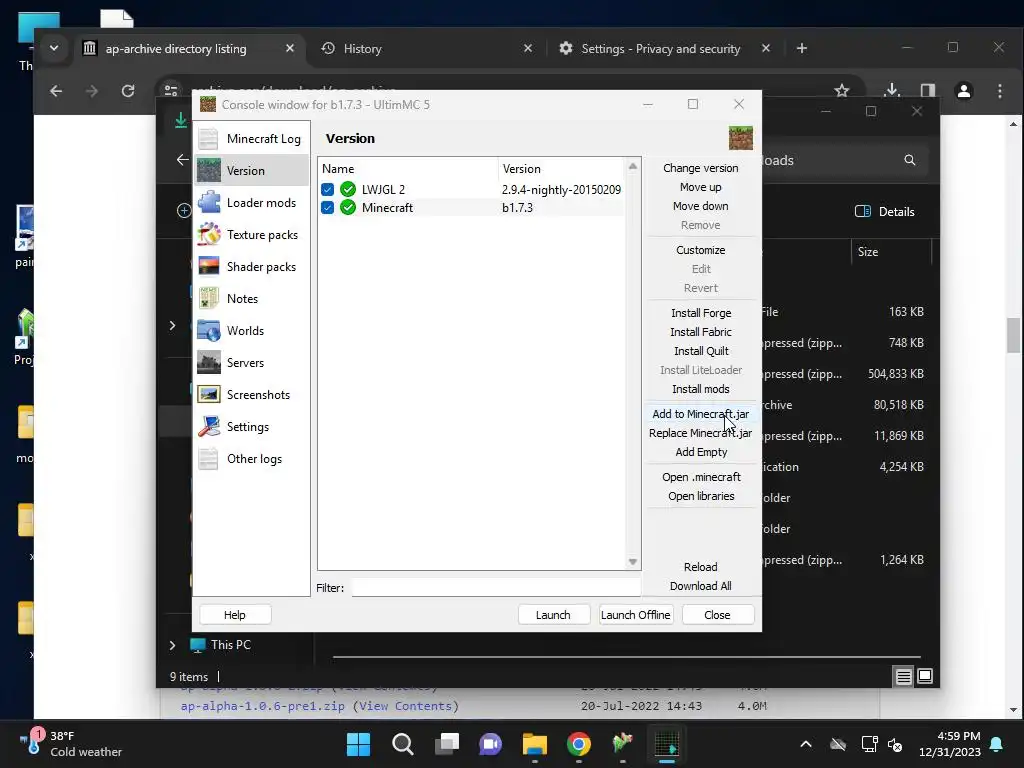The width and height of the screenshot is (1024, 768).
Task: Show hidden system tray icons
Action: point(806,744)
